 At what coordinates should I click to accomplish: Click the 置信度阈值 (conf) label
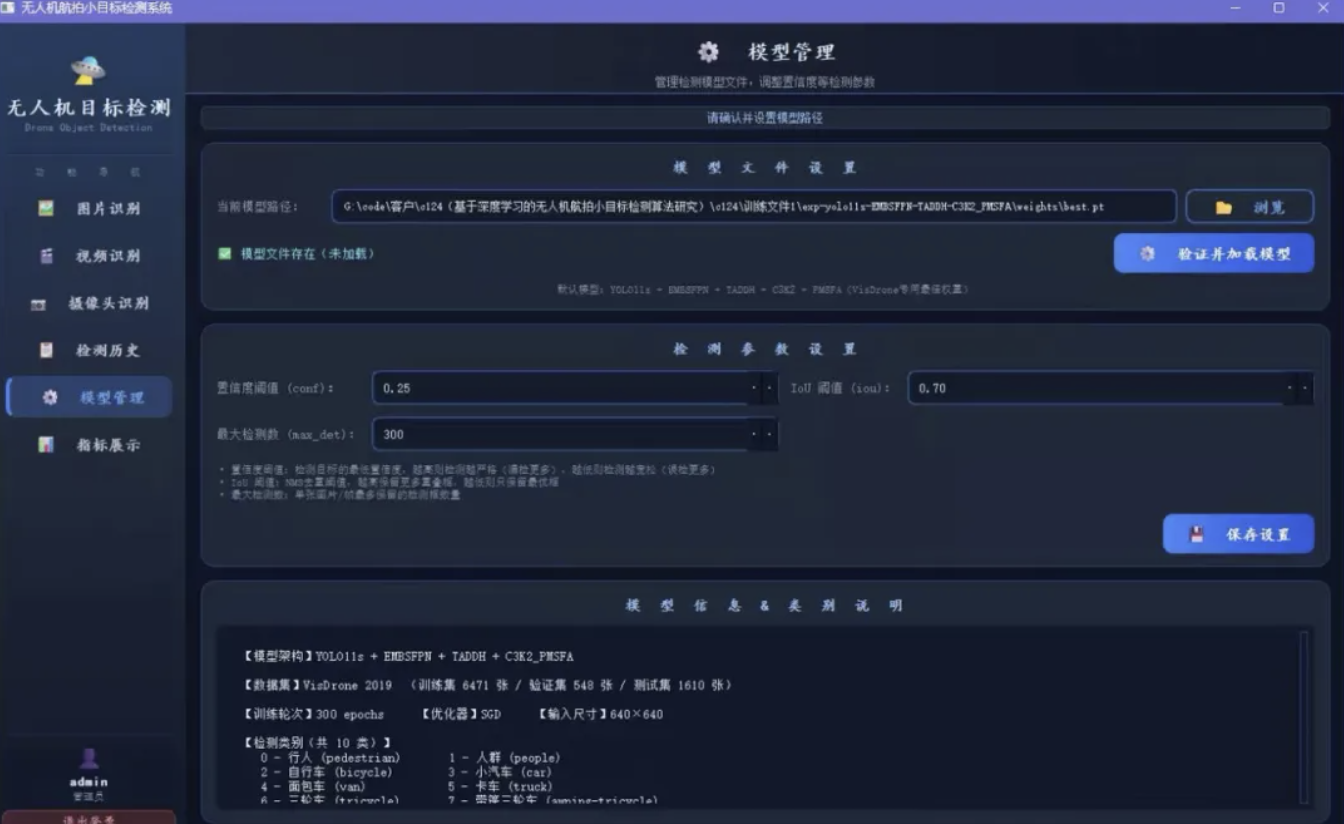[276, 388]
